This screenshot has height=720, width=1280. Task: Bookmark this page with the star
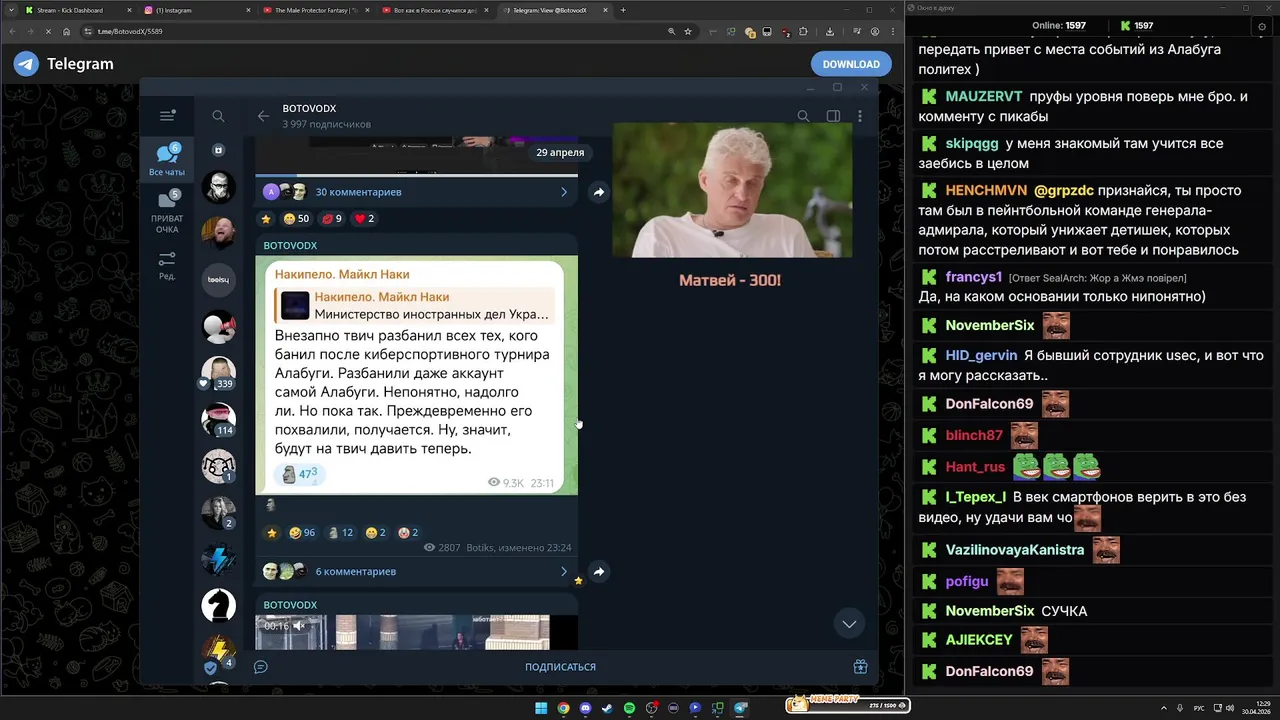(688, 31)
